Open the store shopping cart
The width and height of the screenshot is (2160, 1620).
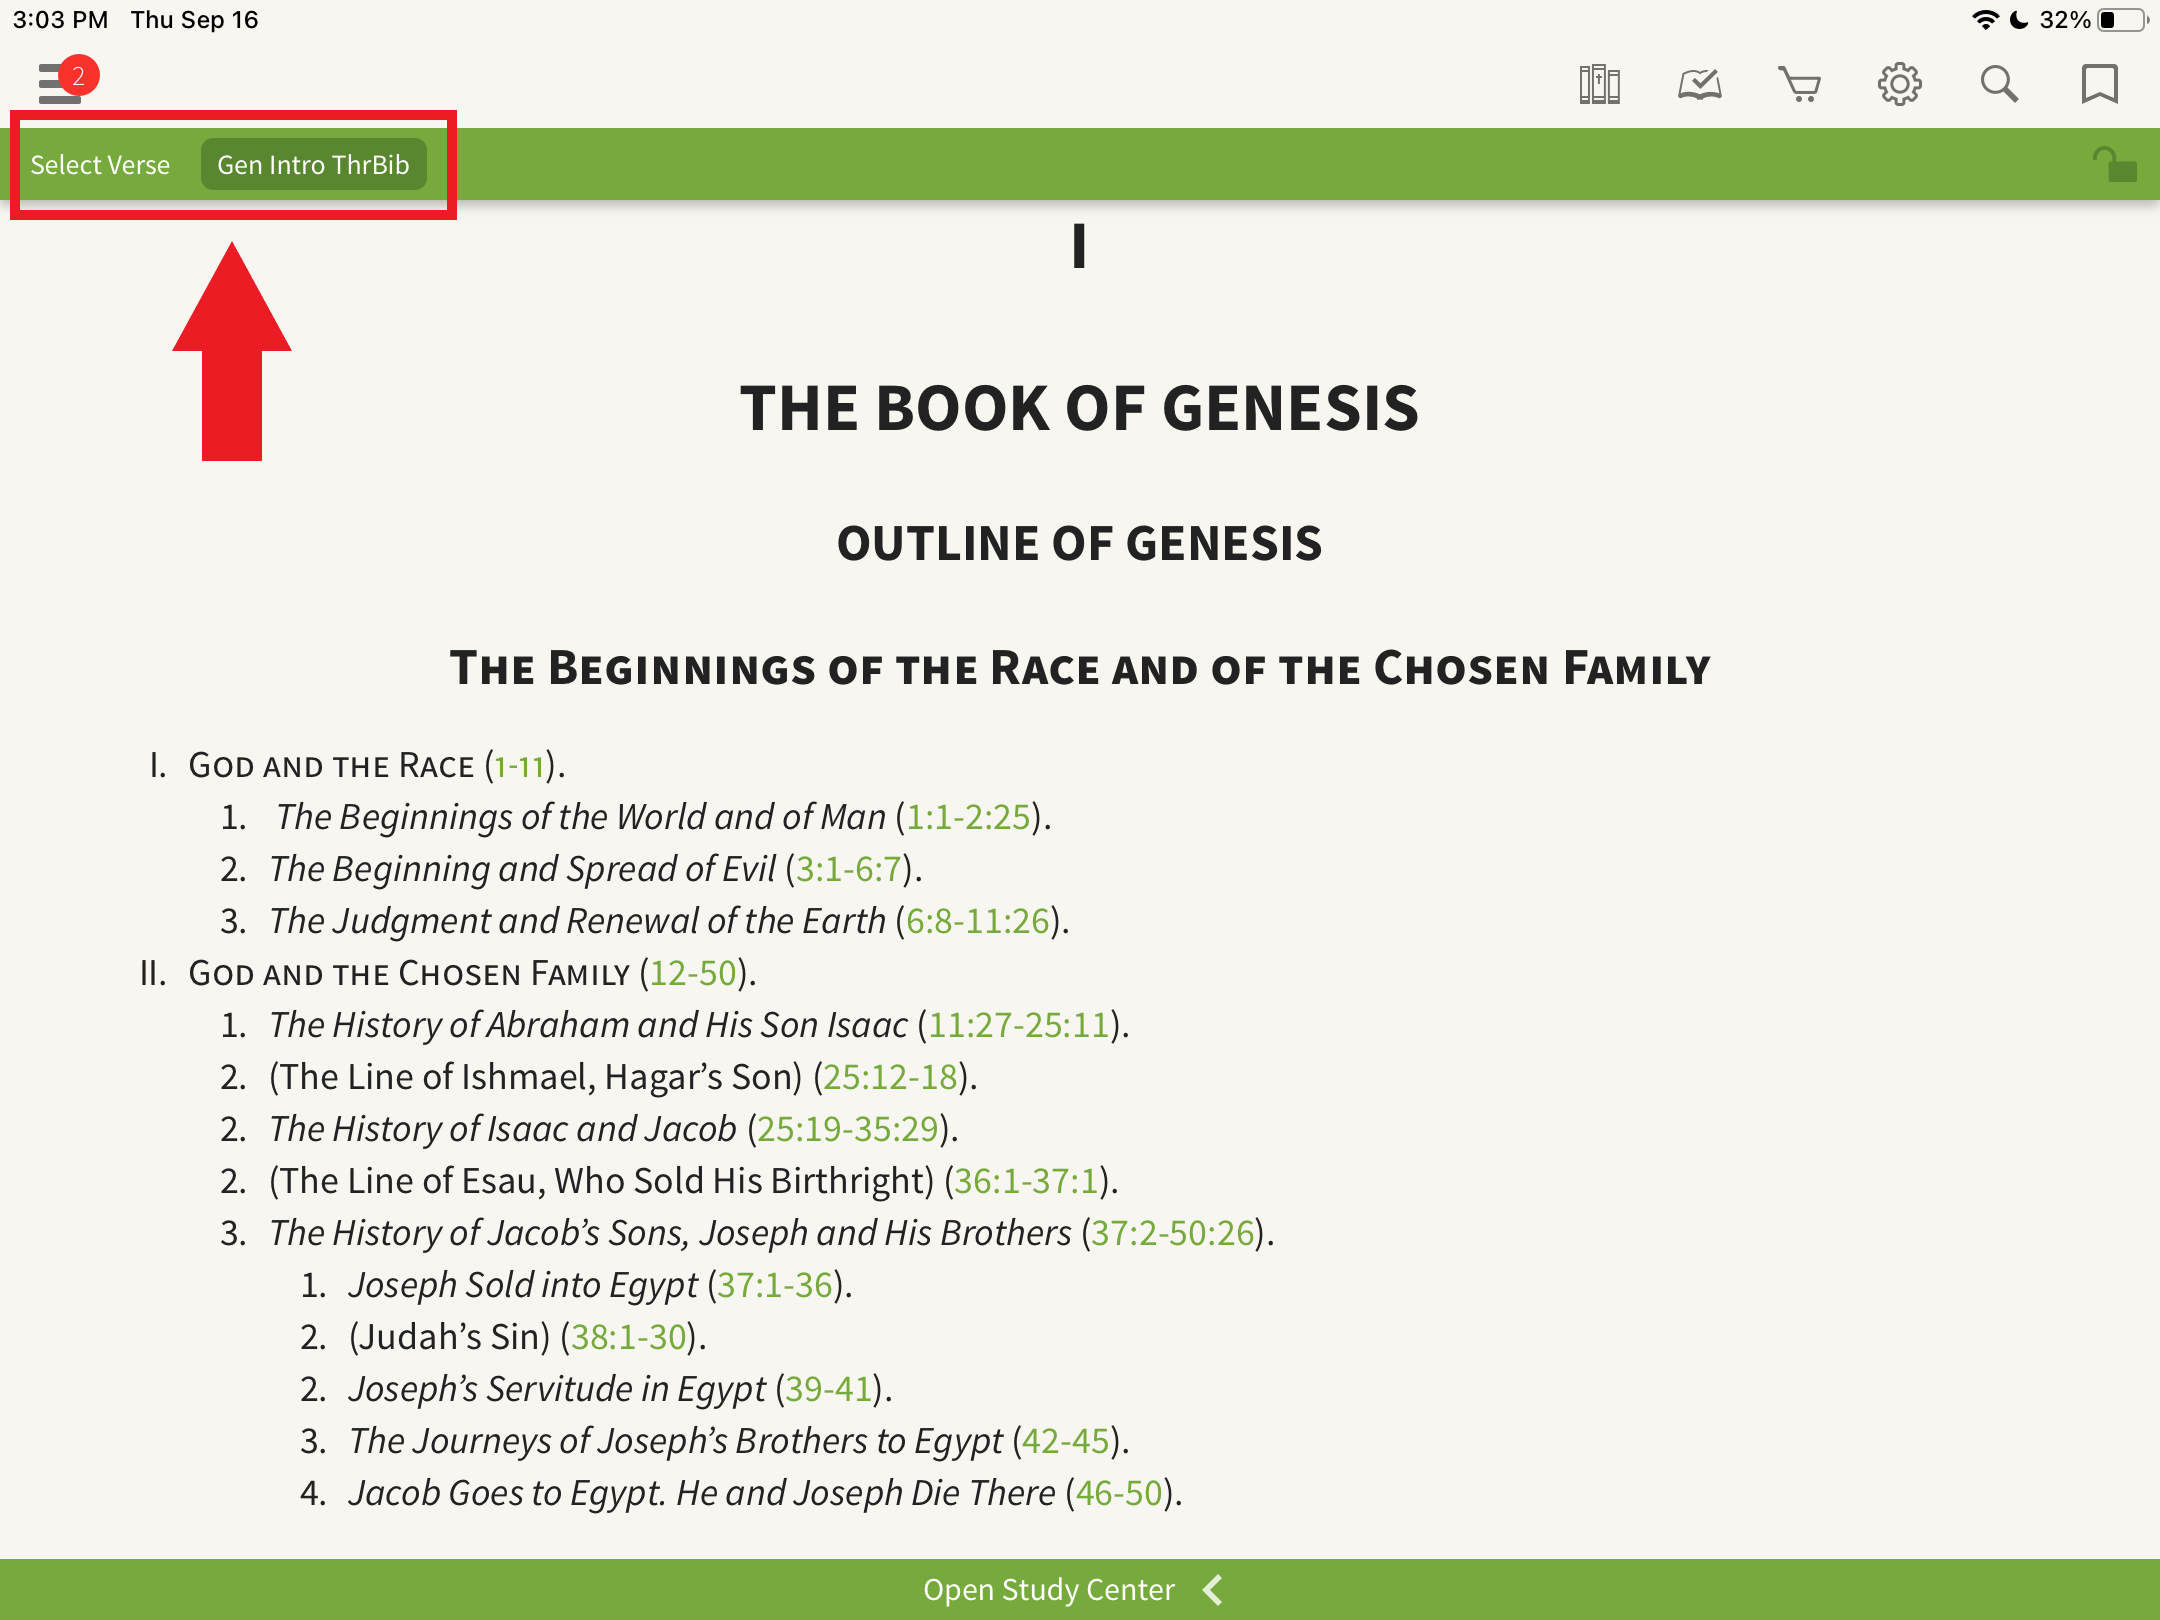click(1799, 84)
